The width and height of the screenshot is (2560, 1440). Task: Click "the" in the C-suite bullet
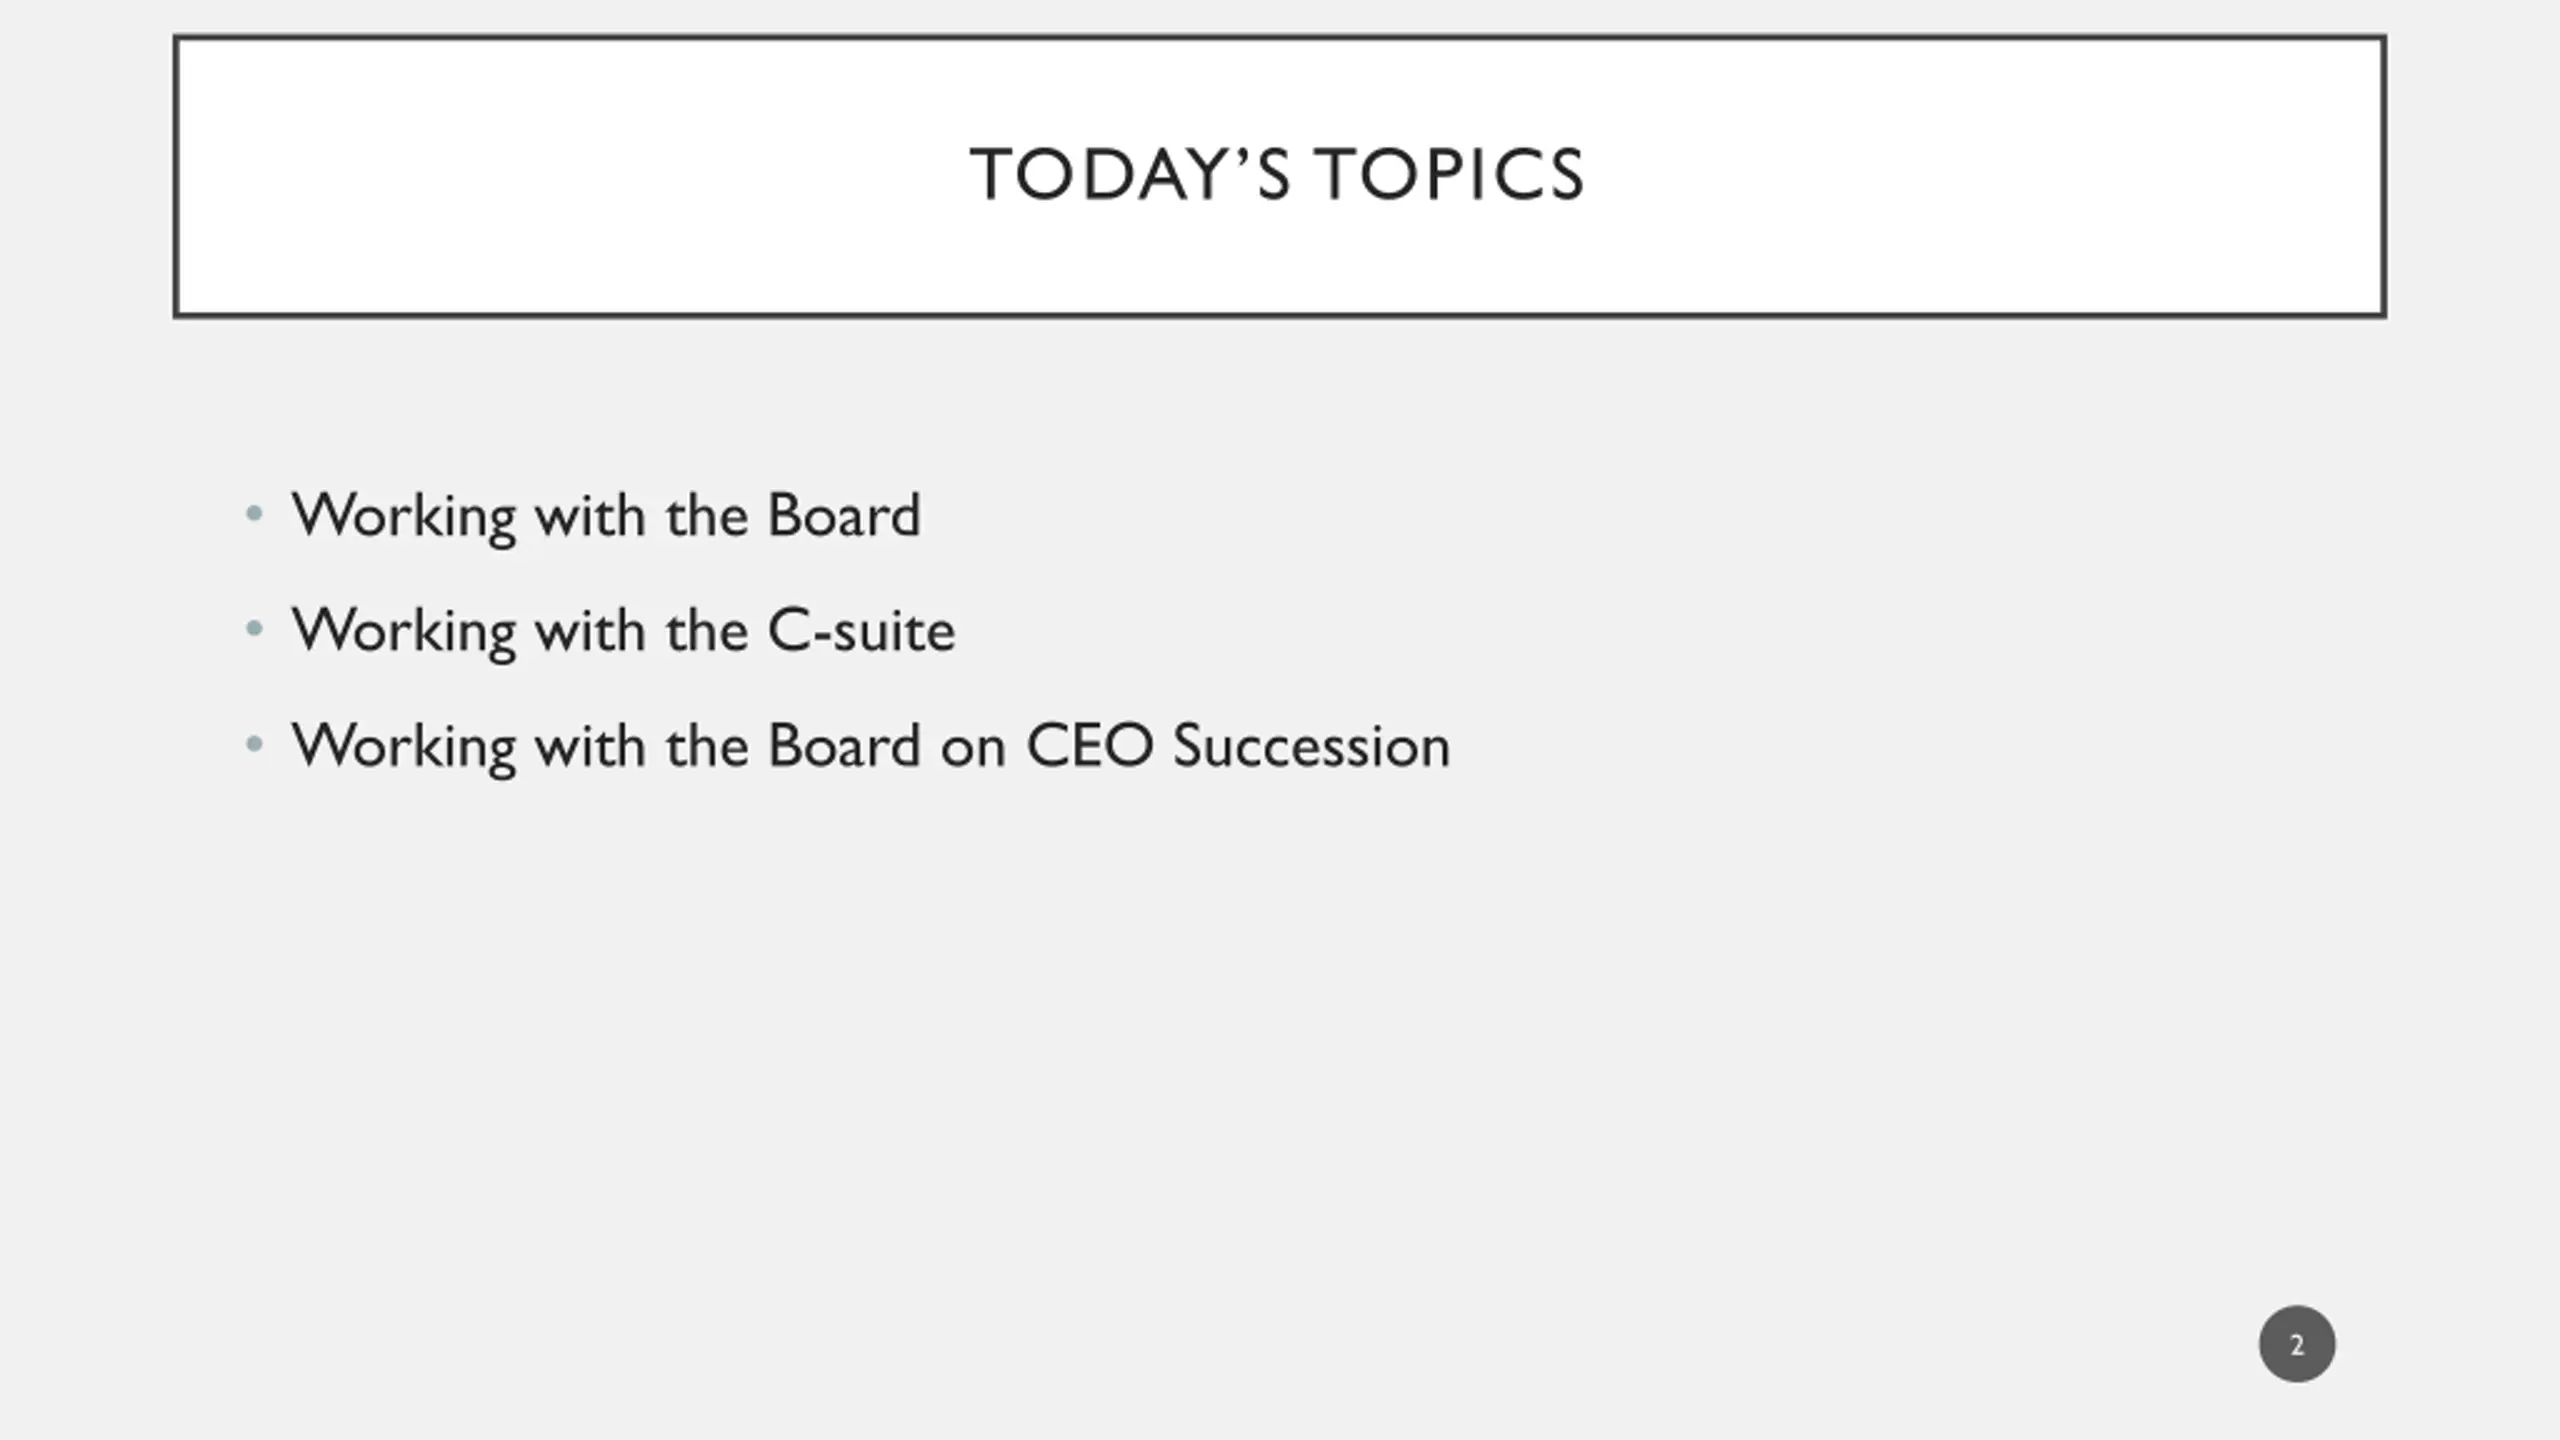[707, 631]
